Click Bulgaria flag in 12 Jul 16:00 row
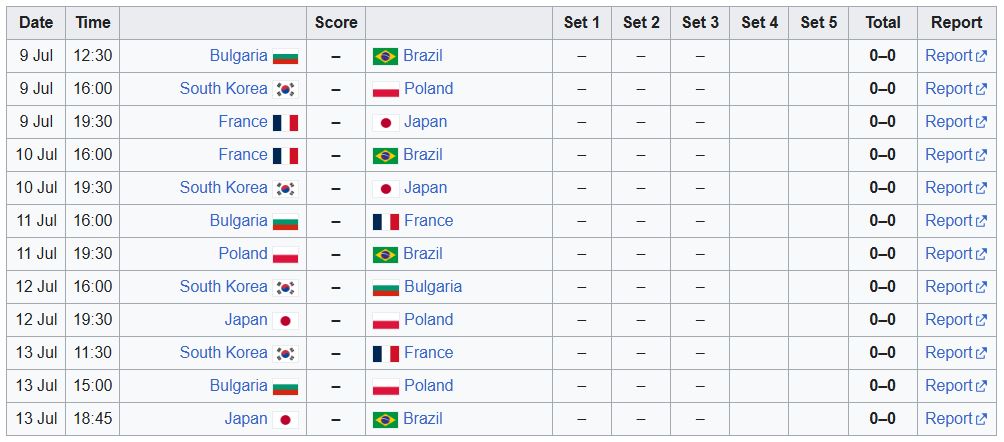This screenshot has width=1004, height=442. (x=385, y=288)
